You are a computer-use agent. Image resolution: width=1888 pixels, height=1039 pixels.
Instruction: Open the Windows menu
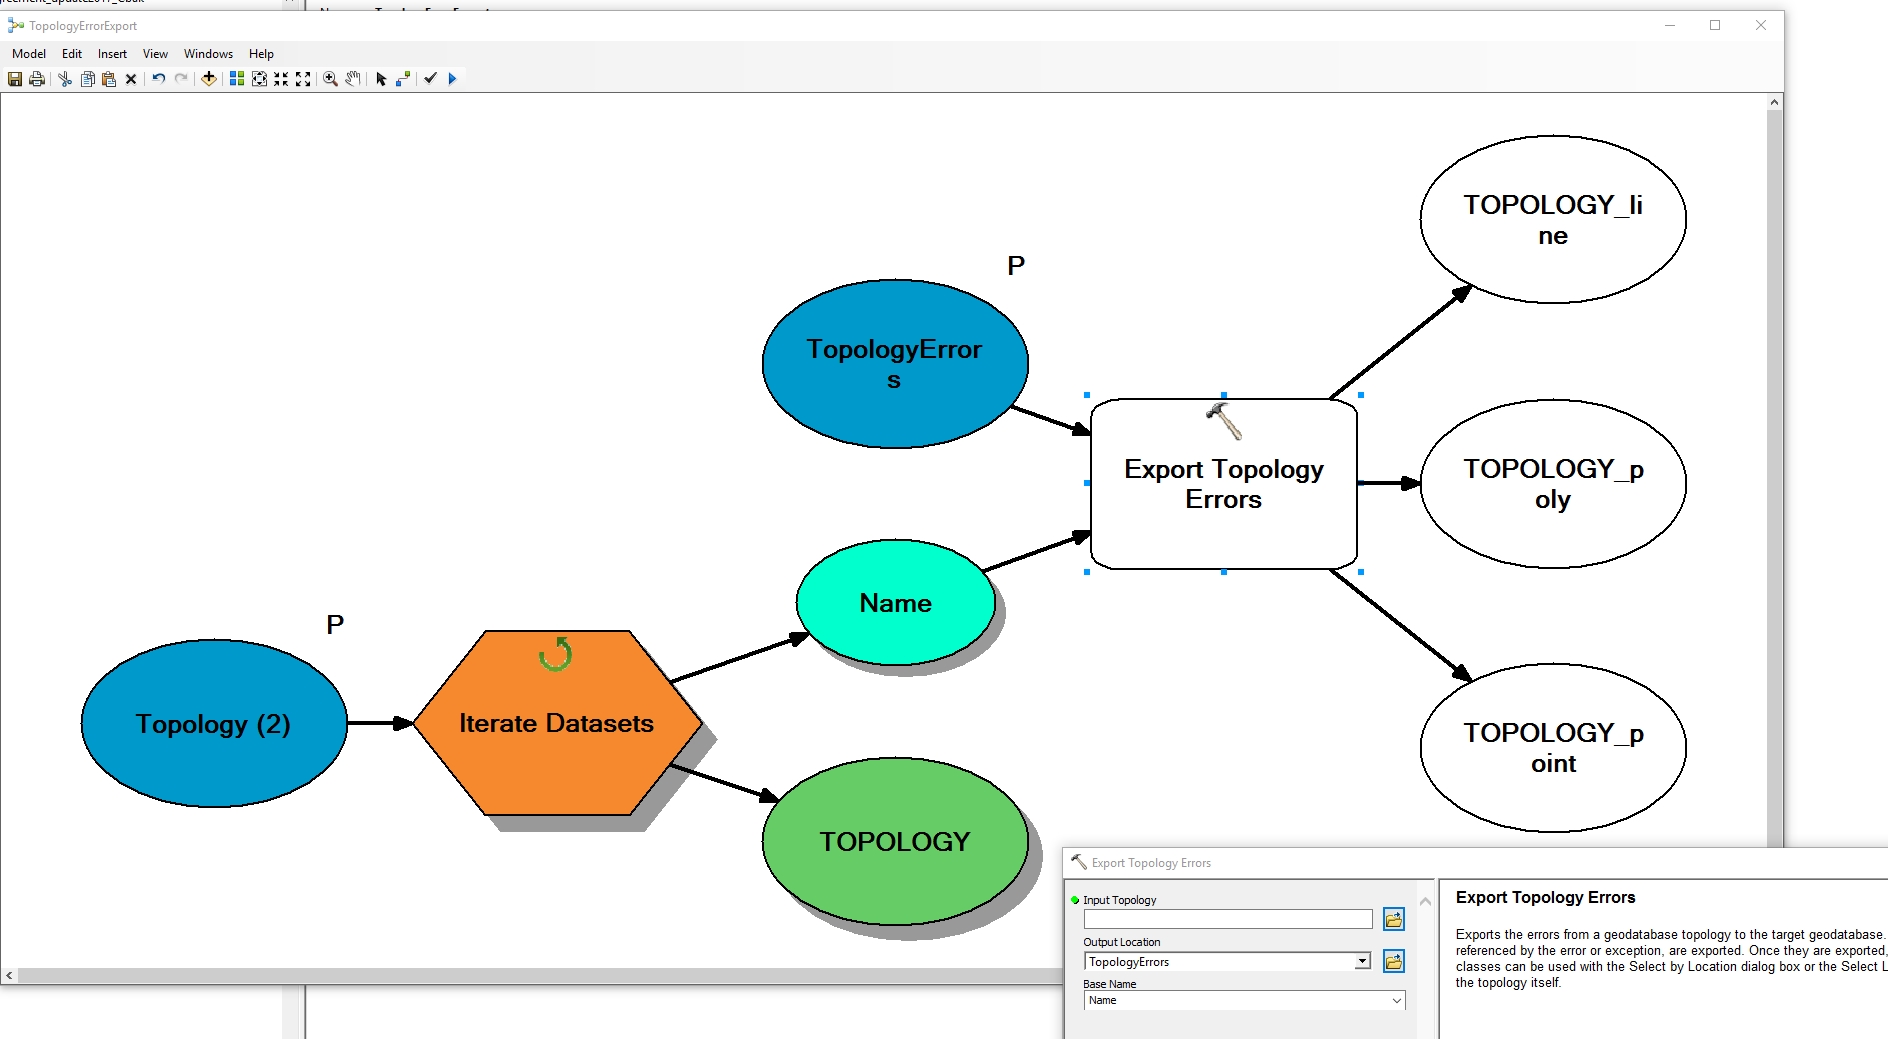coord(208,54)
